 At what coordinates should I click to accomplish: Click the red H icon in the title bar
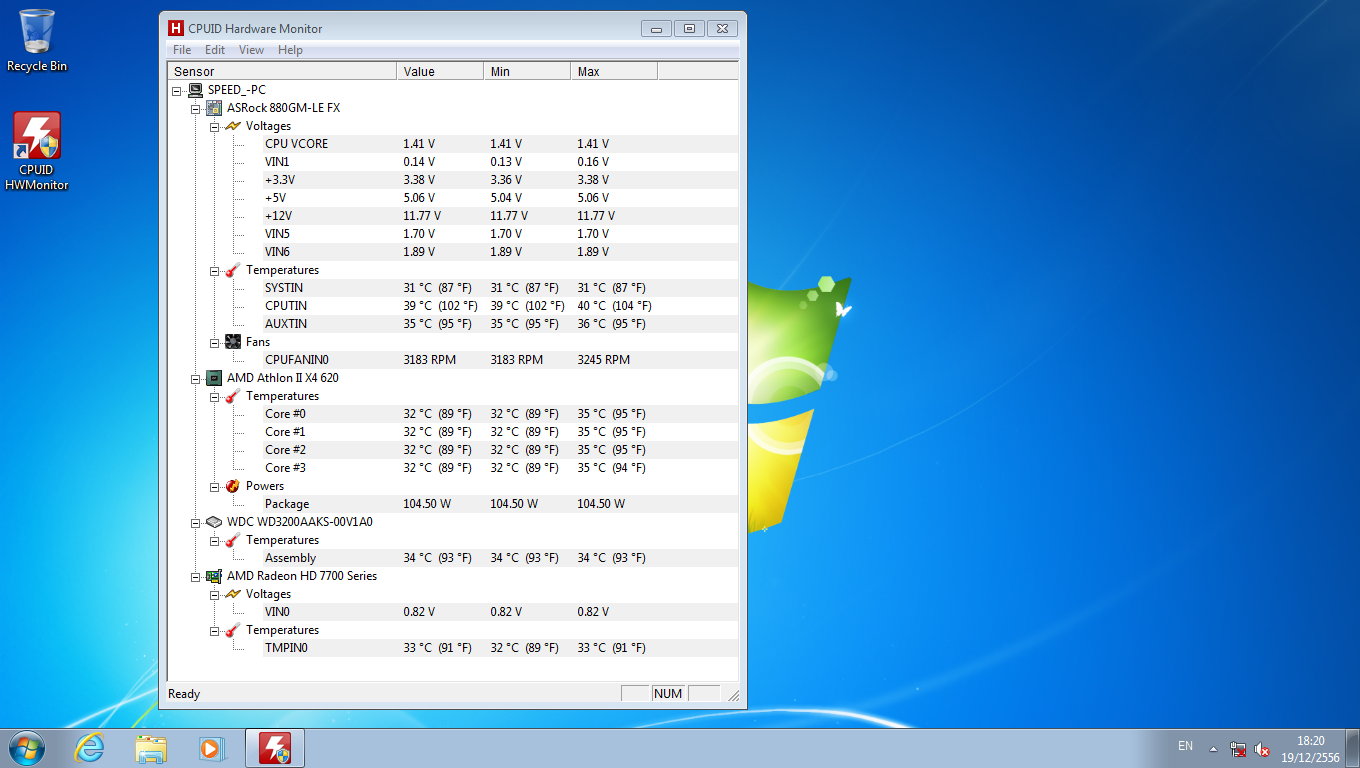pyautogui.click(x=176, y=28)
